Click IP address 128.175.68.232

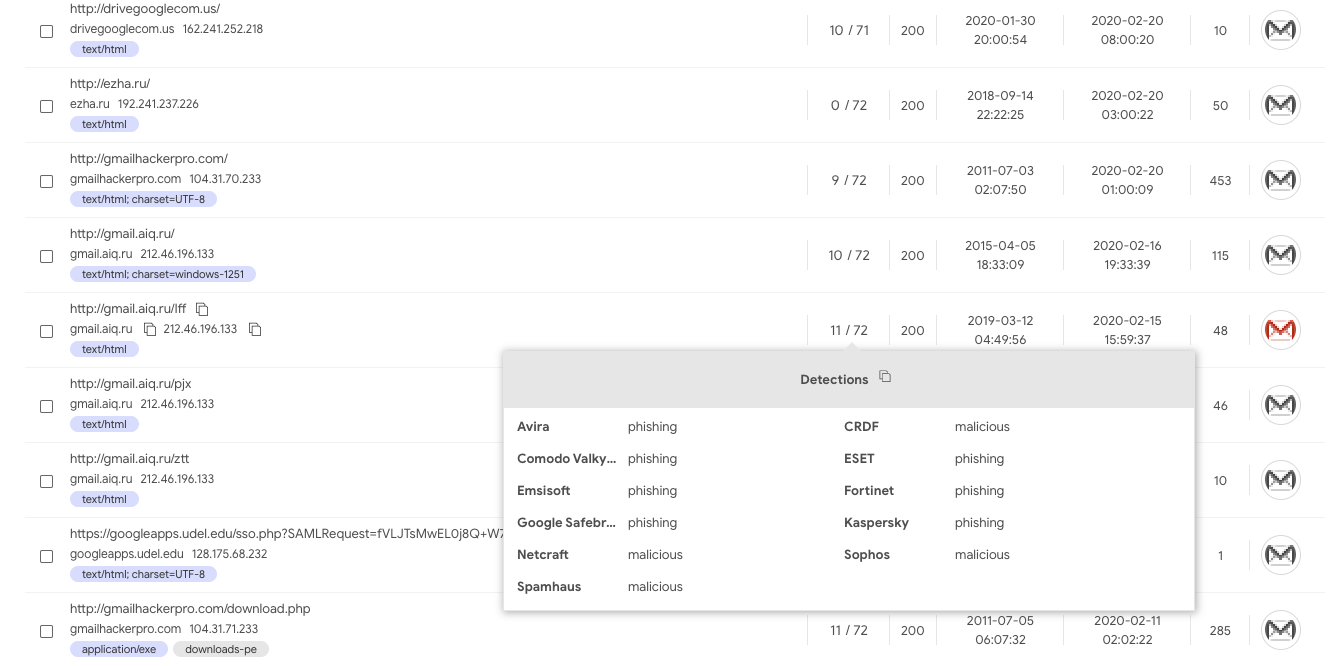(229, 554)
